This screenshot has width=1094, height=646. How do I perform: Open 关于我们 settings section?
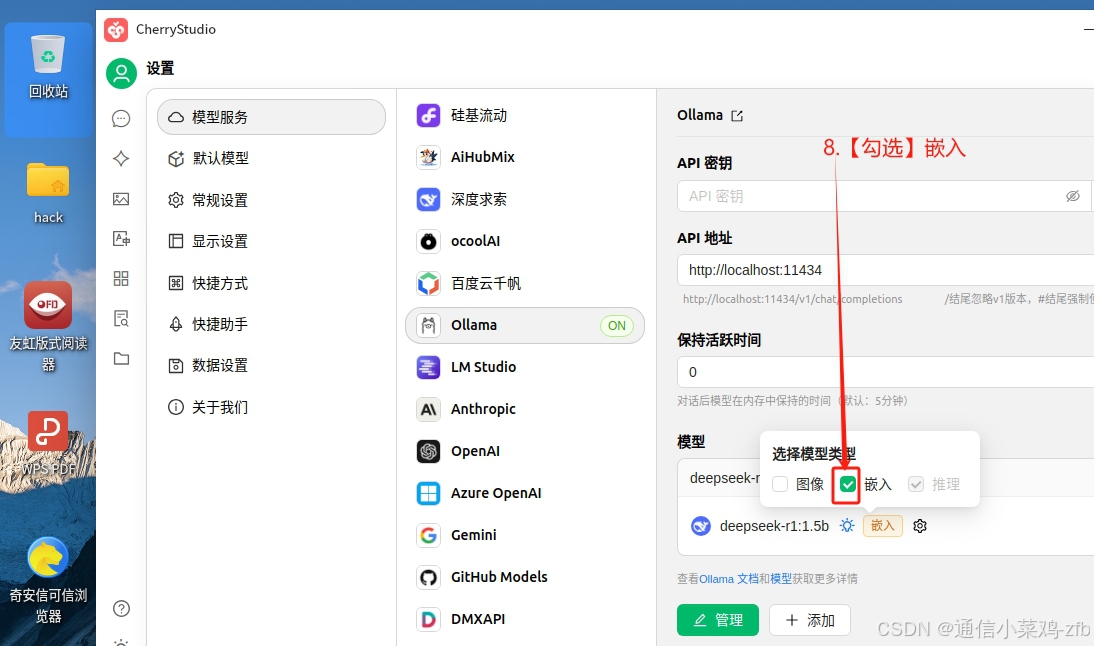(271, 407)
